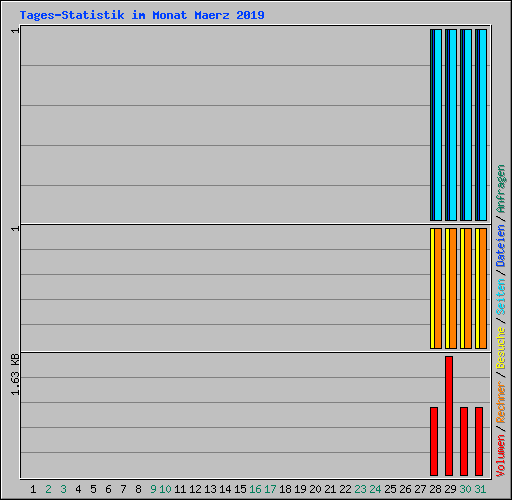Click the blue Dateien legend label
This screenshot has width=512, height=500.
501,246
